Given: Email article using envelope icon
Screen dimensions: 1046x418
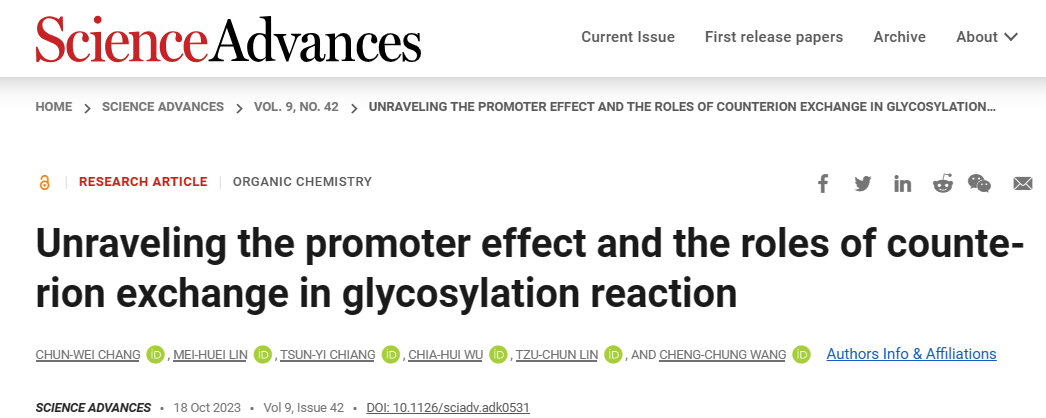Looking at the screenshot, I should pos(1023,183).
